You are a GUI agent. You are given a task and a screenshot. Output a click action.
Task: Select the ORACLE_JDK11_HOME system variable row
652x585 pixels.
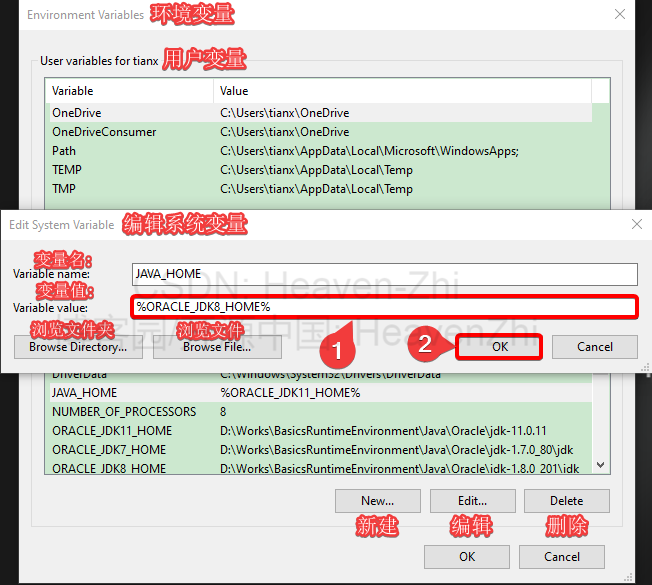[321, 431]
